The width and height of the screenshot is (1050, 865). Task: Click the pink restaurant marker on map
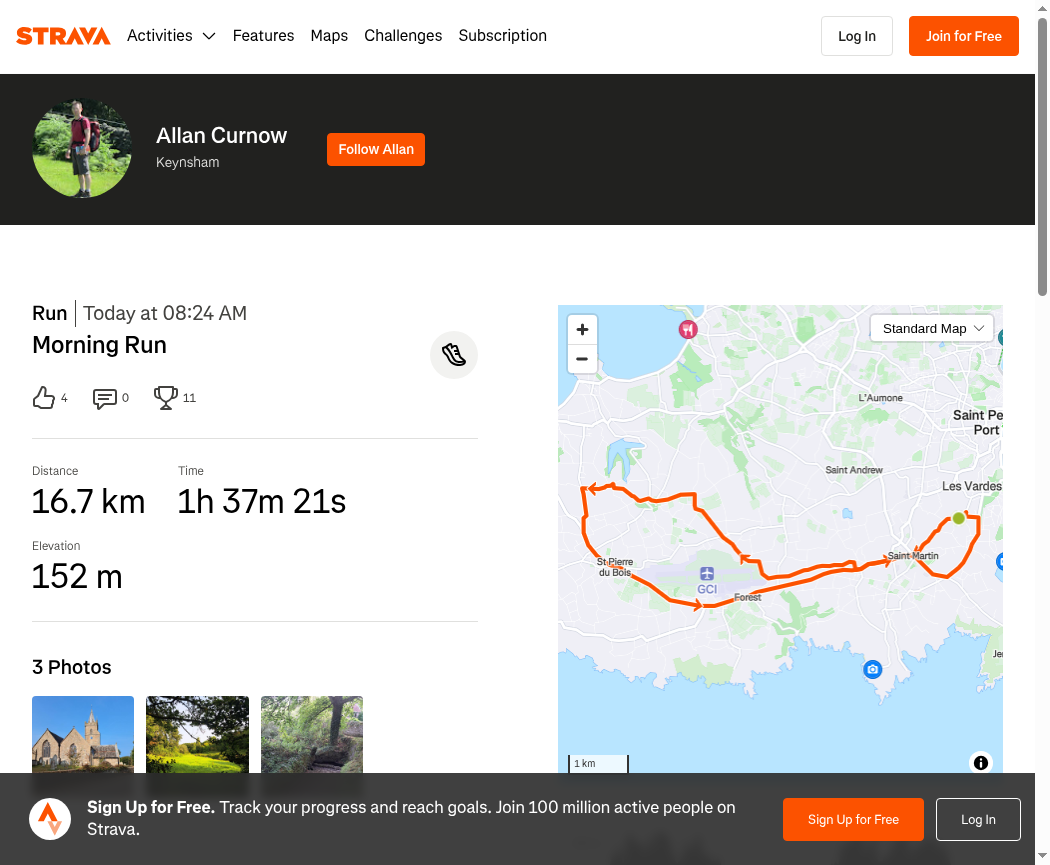point(688,329)
